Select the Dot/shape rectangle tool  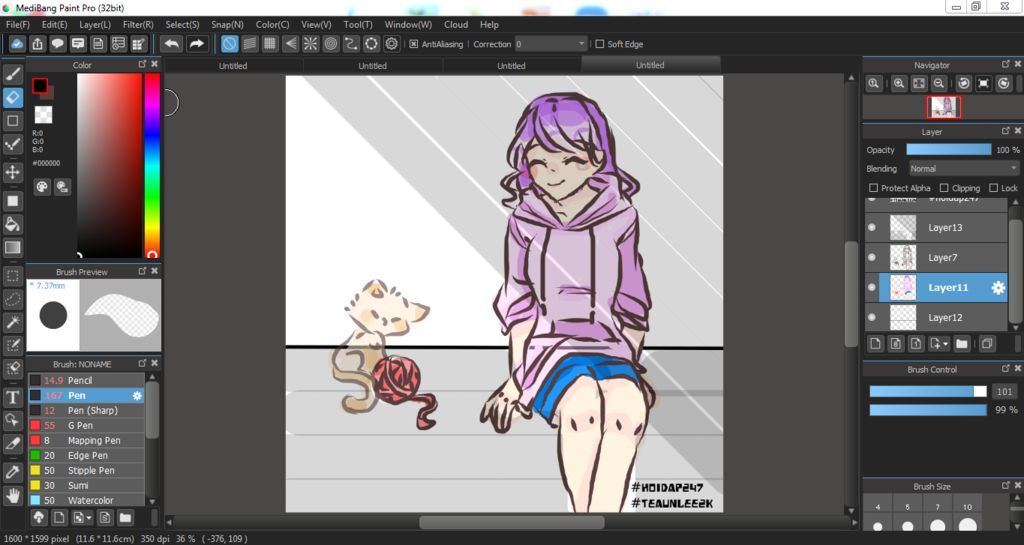pyautogui.click(x=12, y=121)
